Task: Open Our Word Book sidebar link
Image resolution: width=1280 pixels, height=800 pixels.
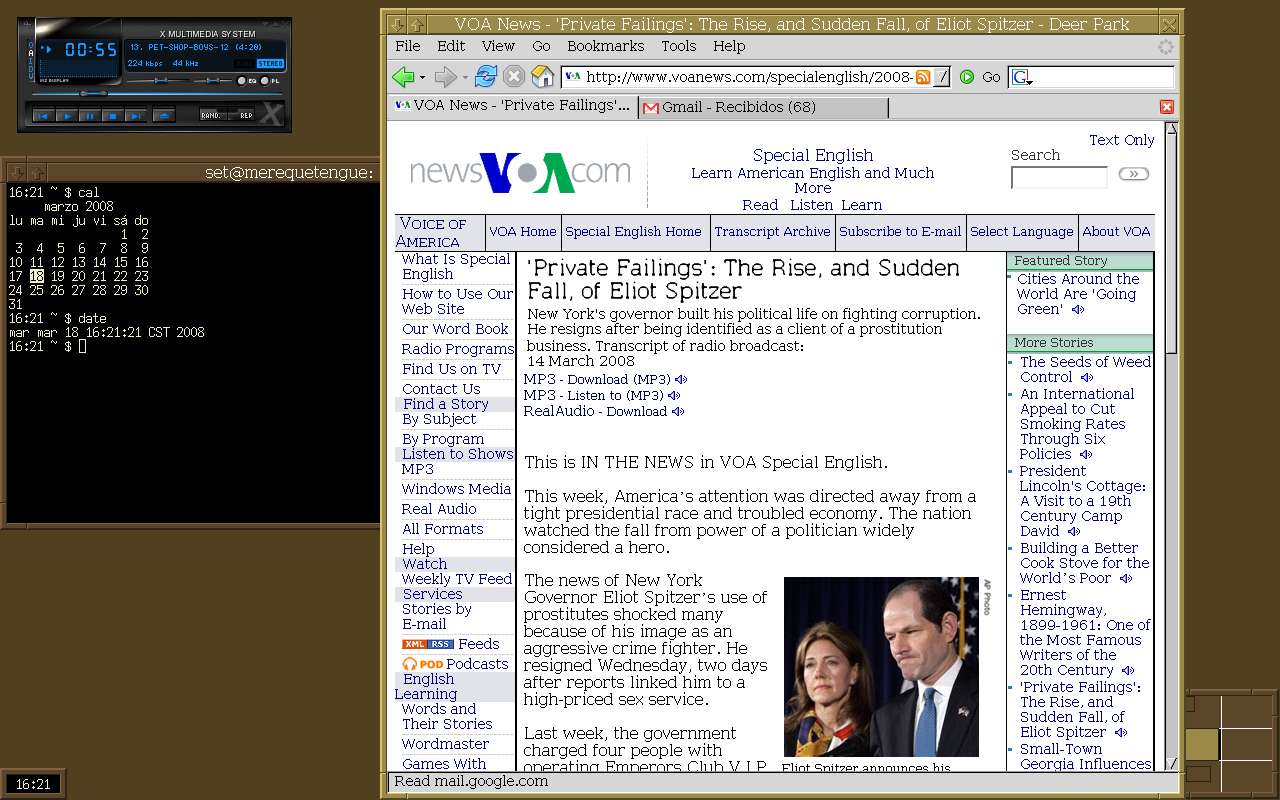Action: tap(455, 329)
